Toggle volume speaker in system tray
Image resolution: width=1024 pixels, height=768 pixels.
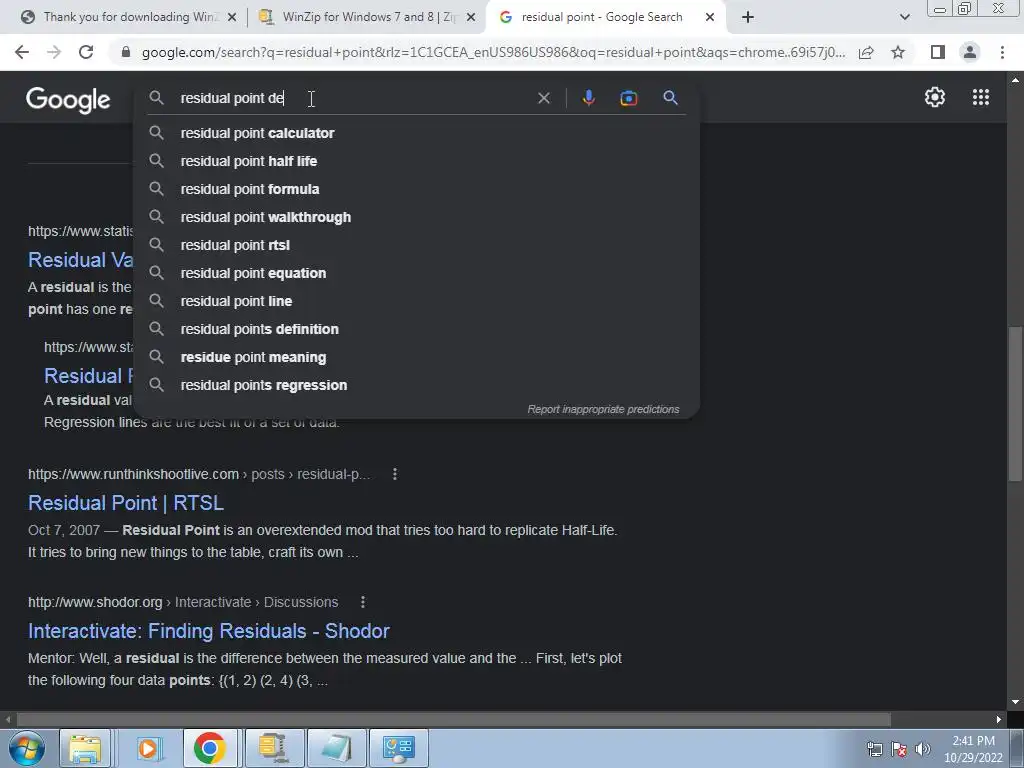click(x=923, y=749)
